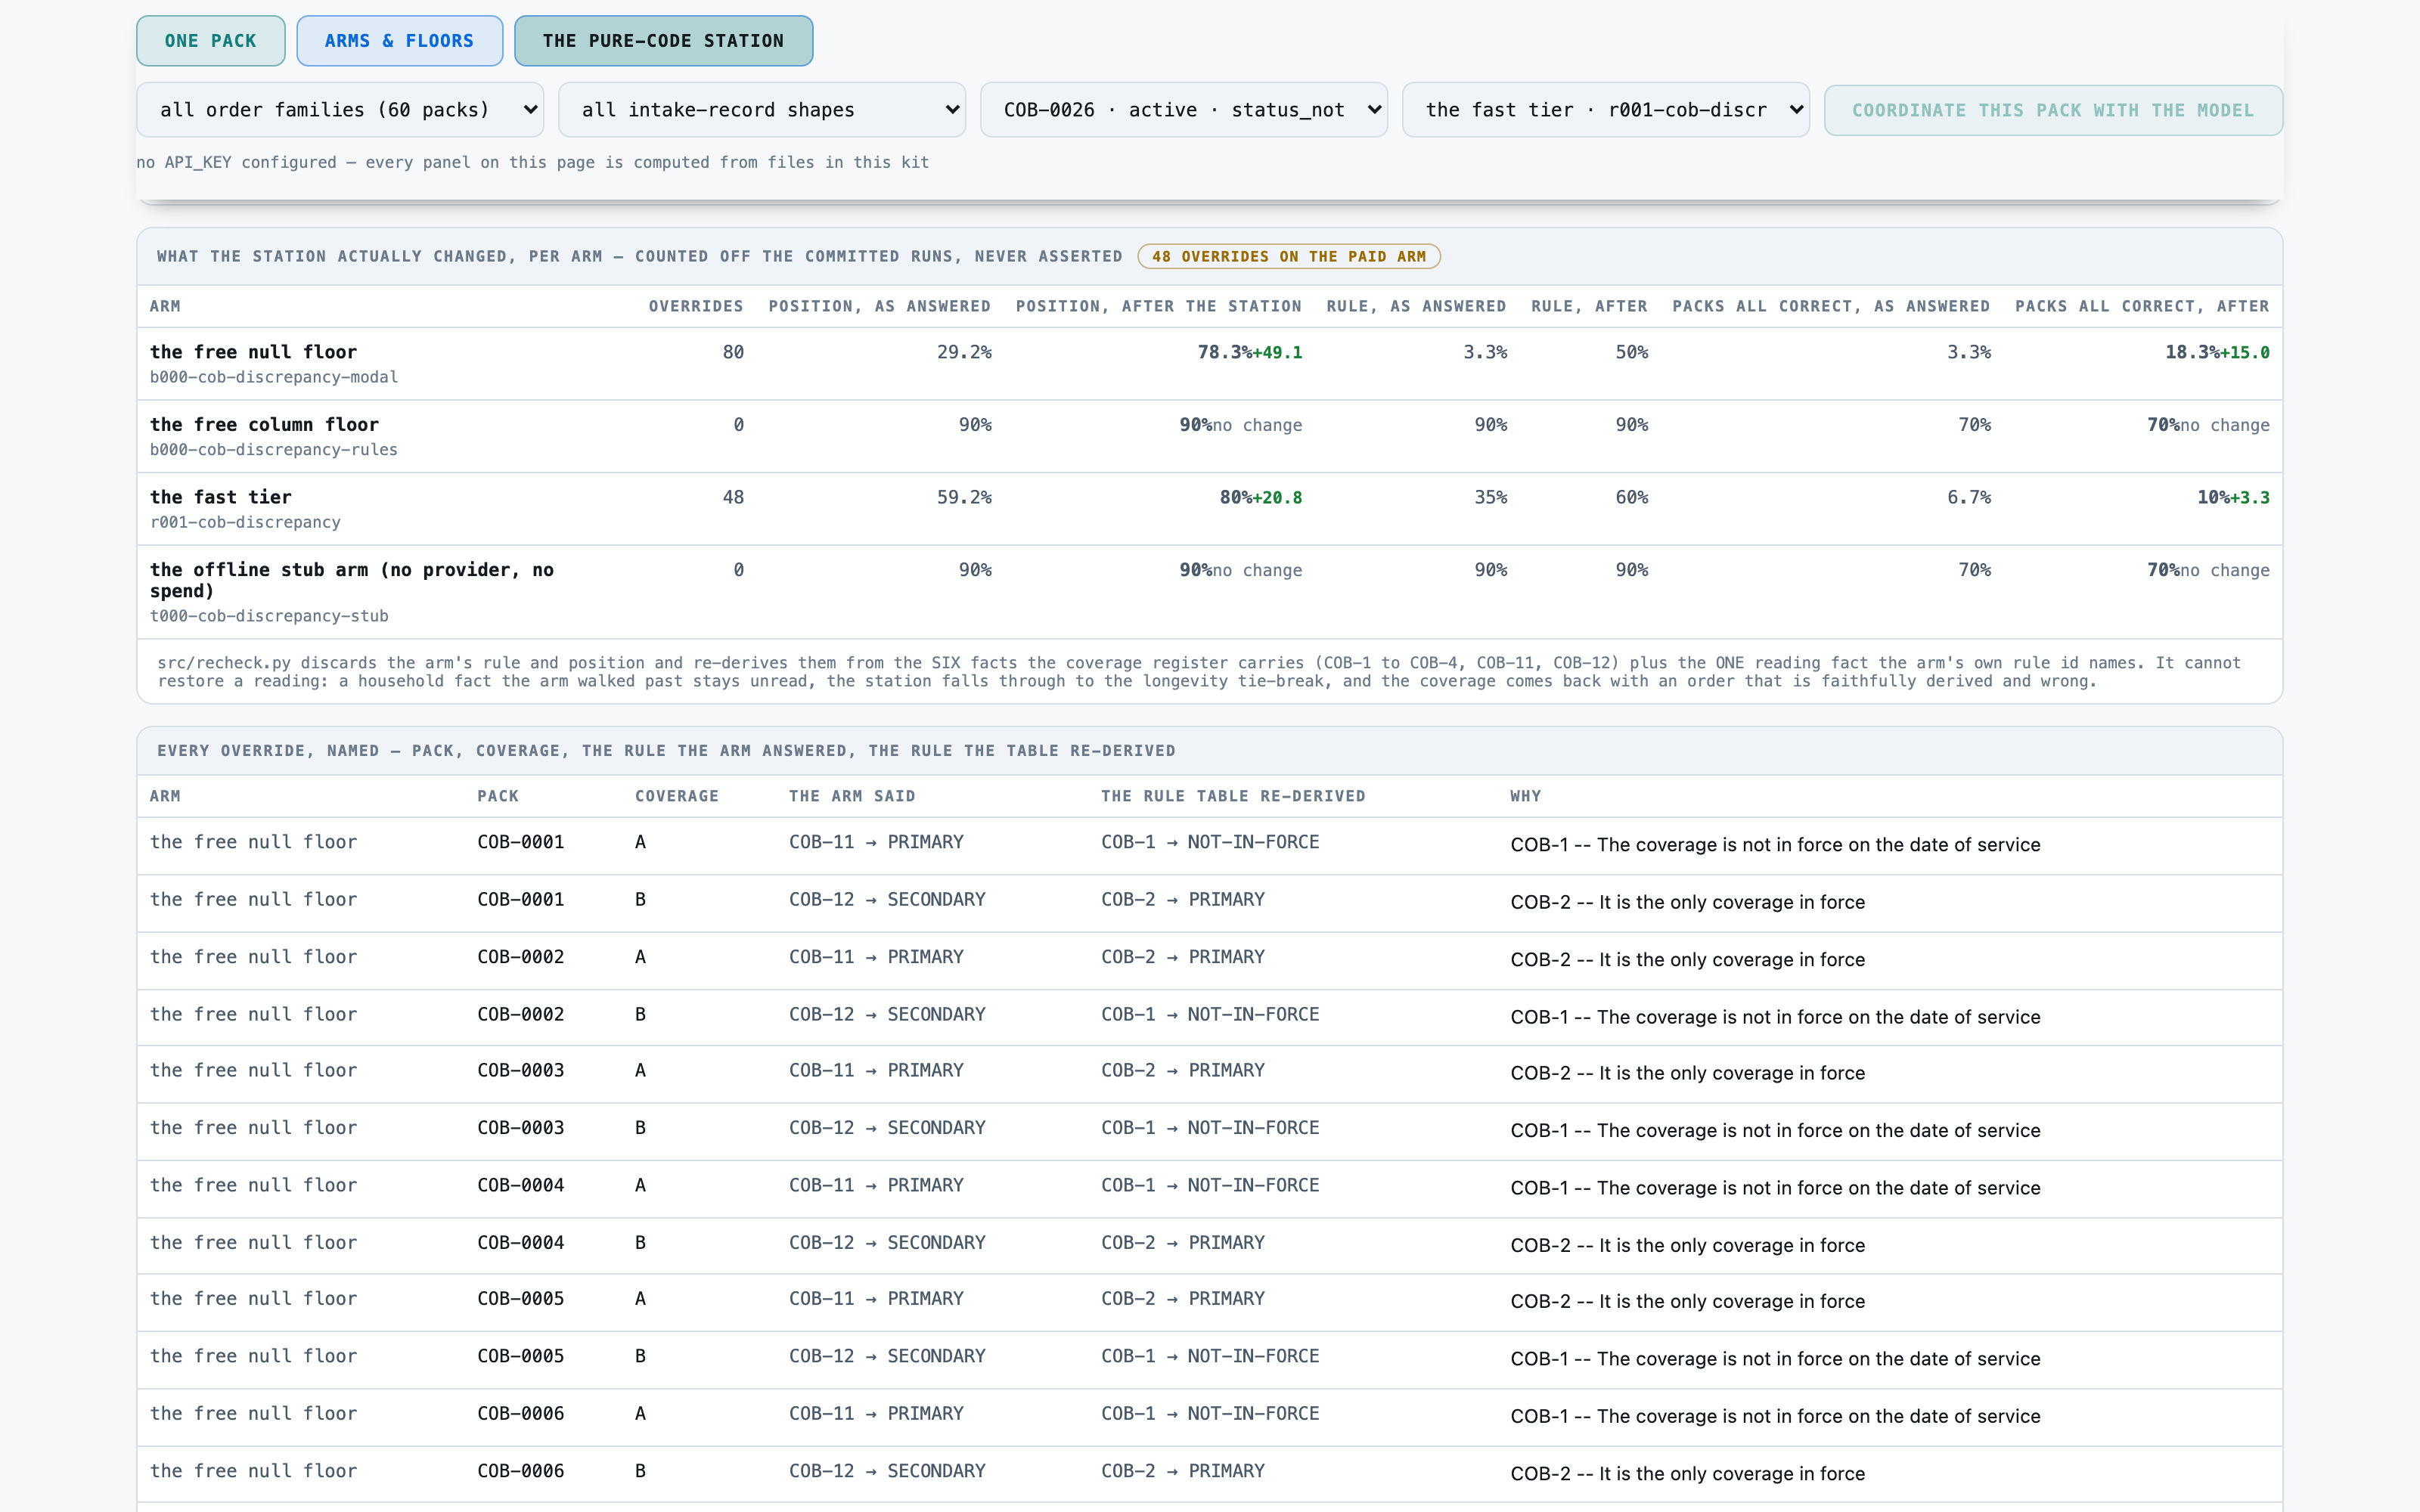The width and height of the screenshot is (2420, 1512).
Task: Click b000-cob-discrepancy-modal run id
Action: [x=274, y=377]
